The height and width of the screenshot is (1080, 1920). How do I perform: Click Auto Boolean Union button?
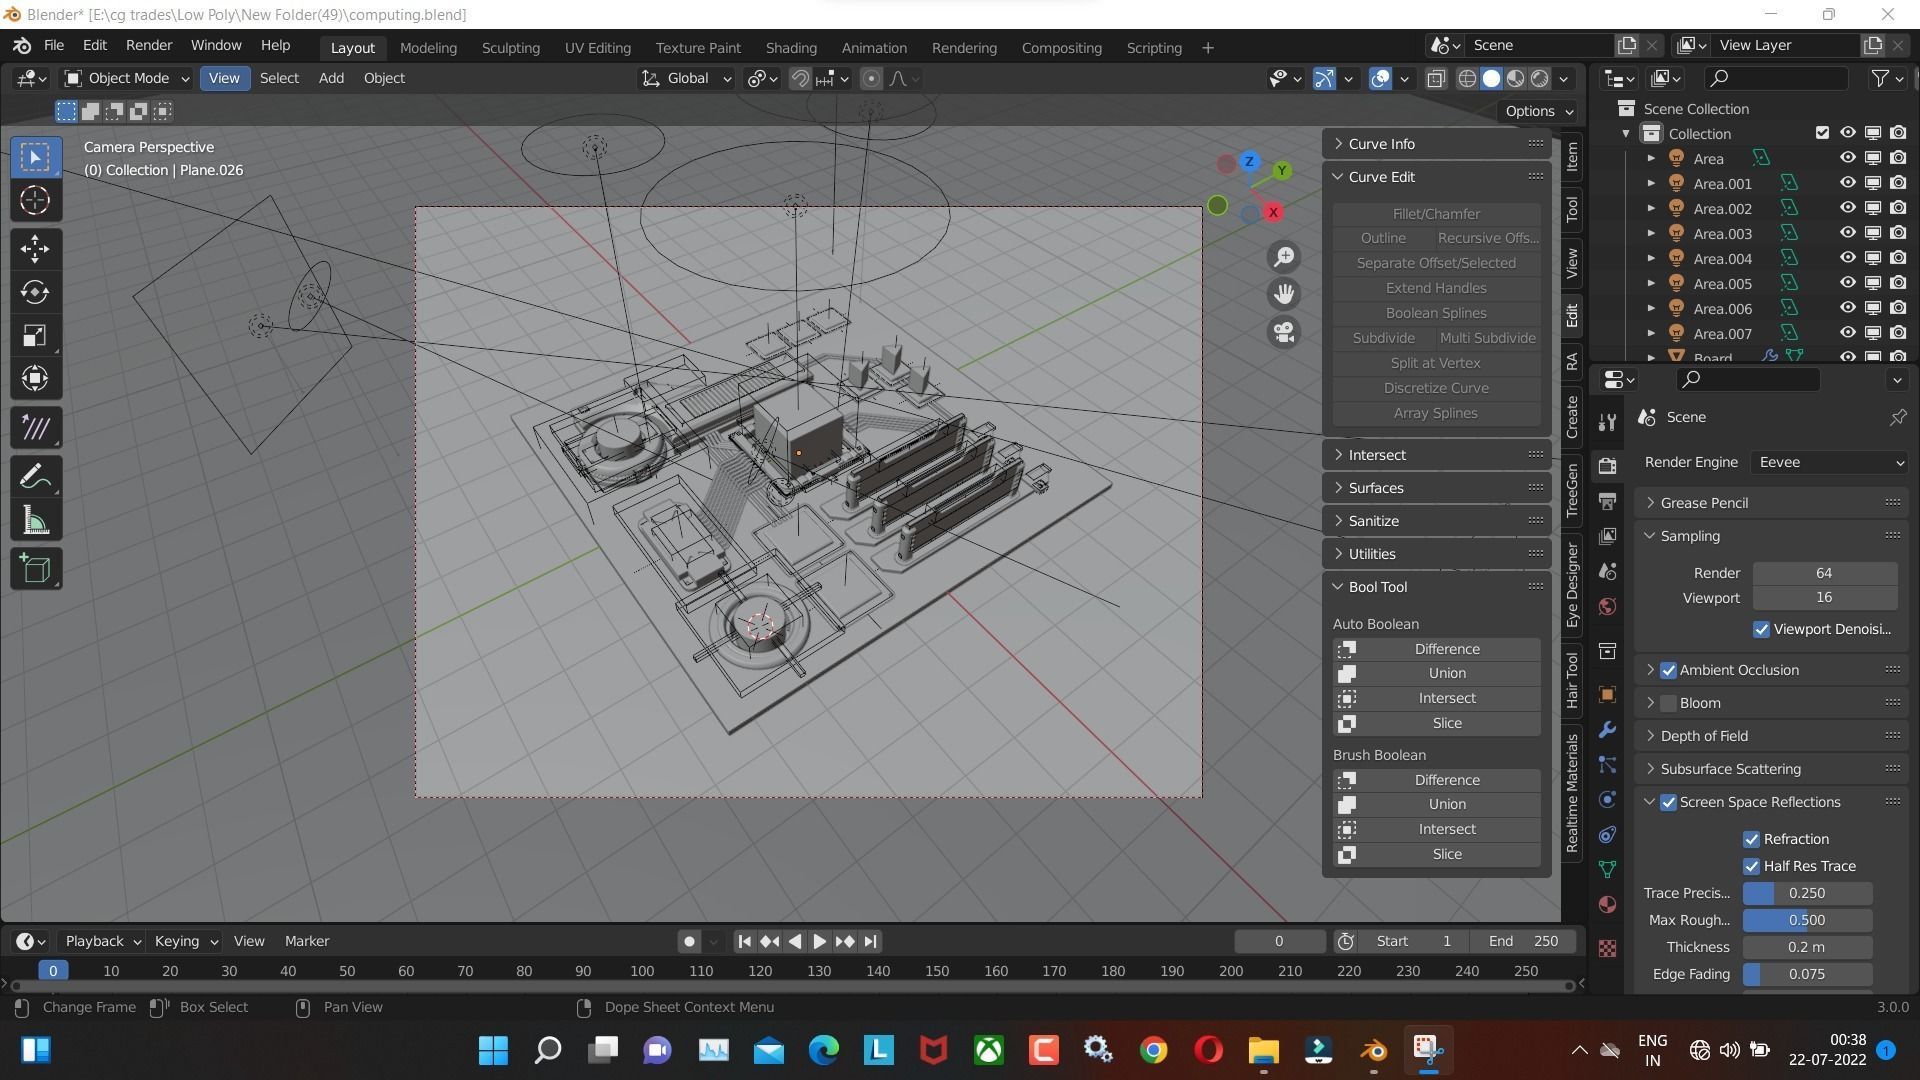[x=1437, y=674]
